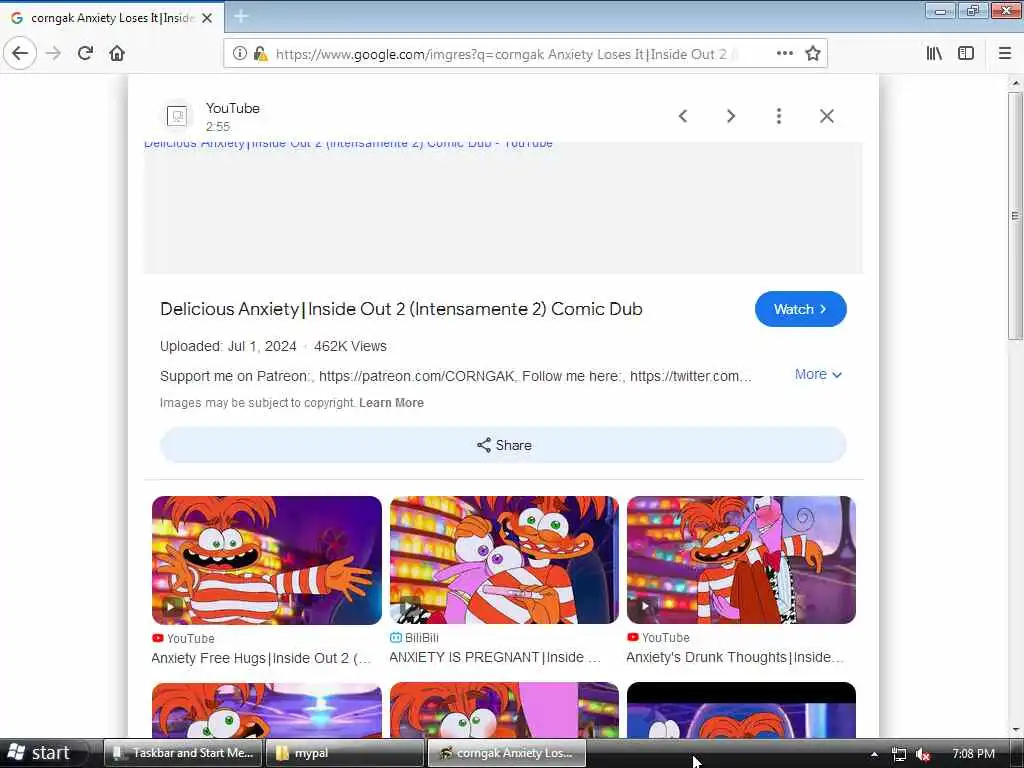Screen dimensions: 1024x768
Task: Open a new tab with plus button
Action: pos(241,17)
